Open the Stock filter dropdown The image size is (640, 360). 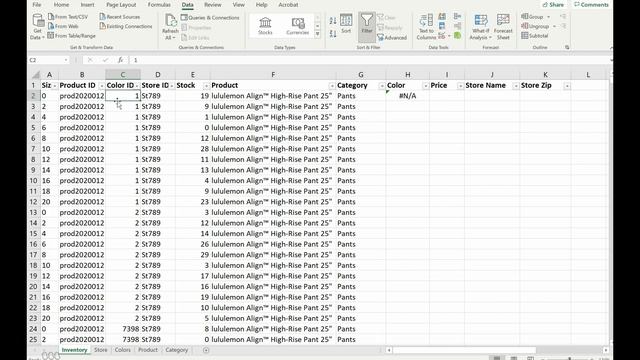coord(207,86)
